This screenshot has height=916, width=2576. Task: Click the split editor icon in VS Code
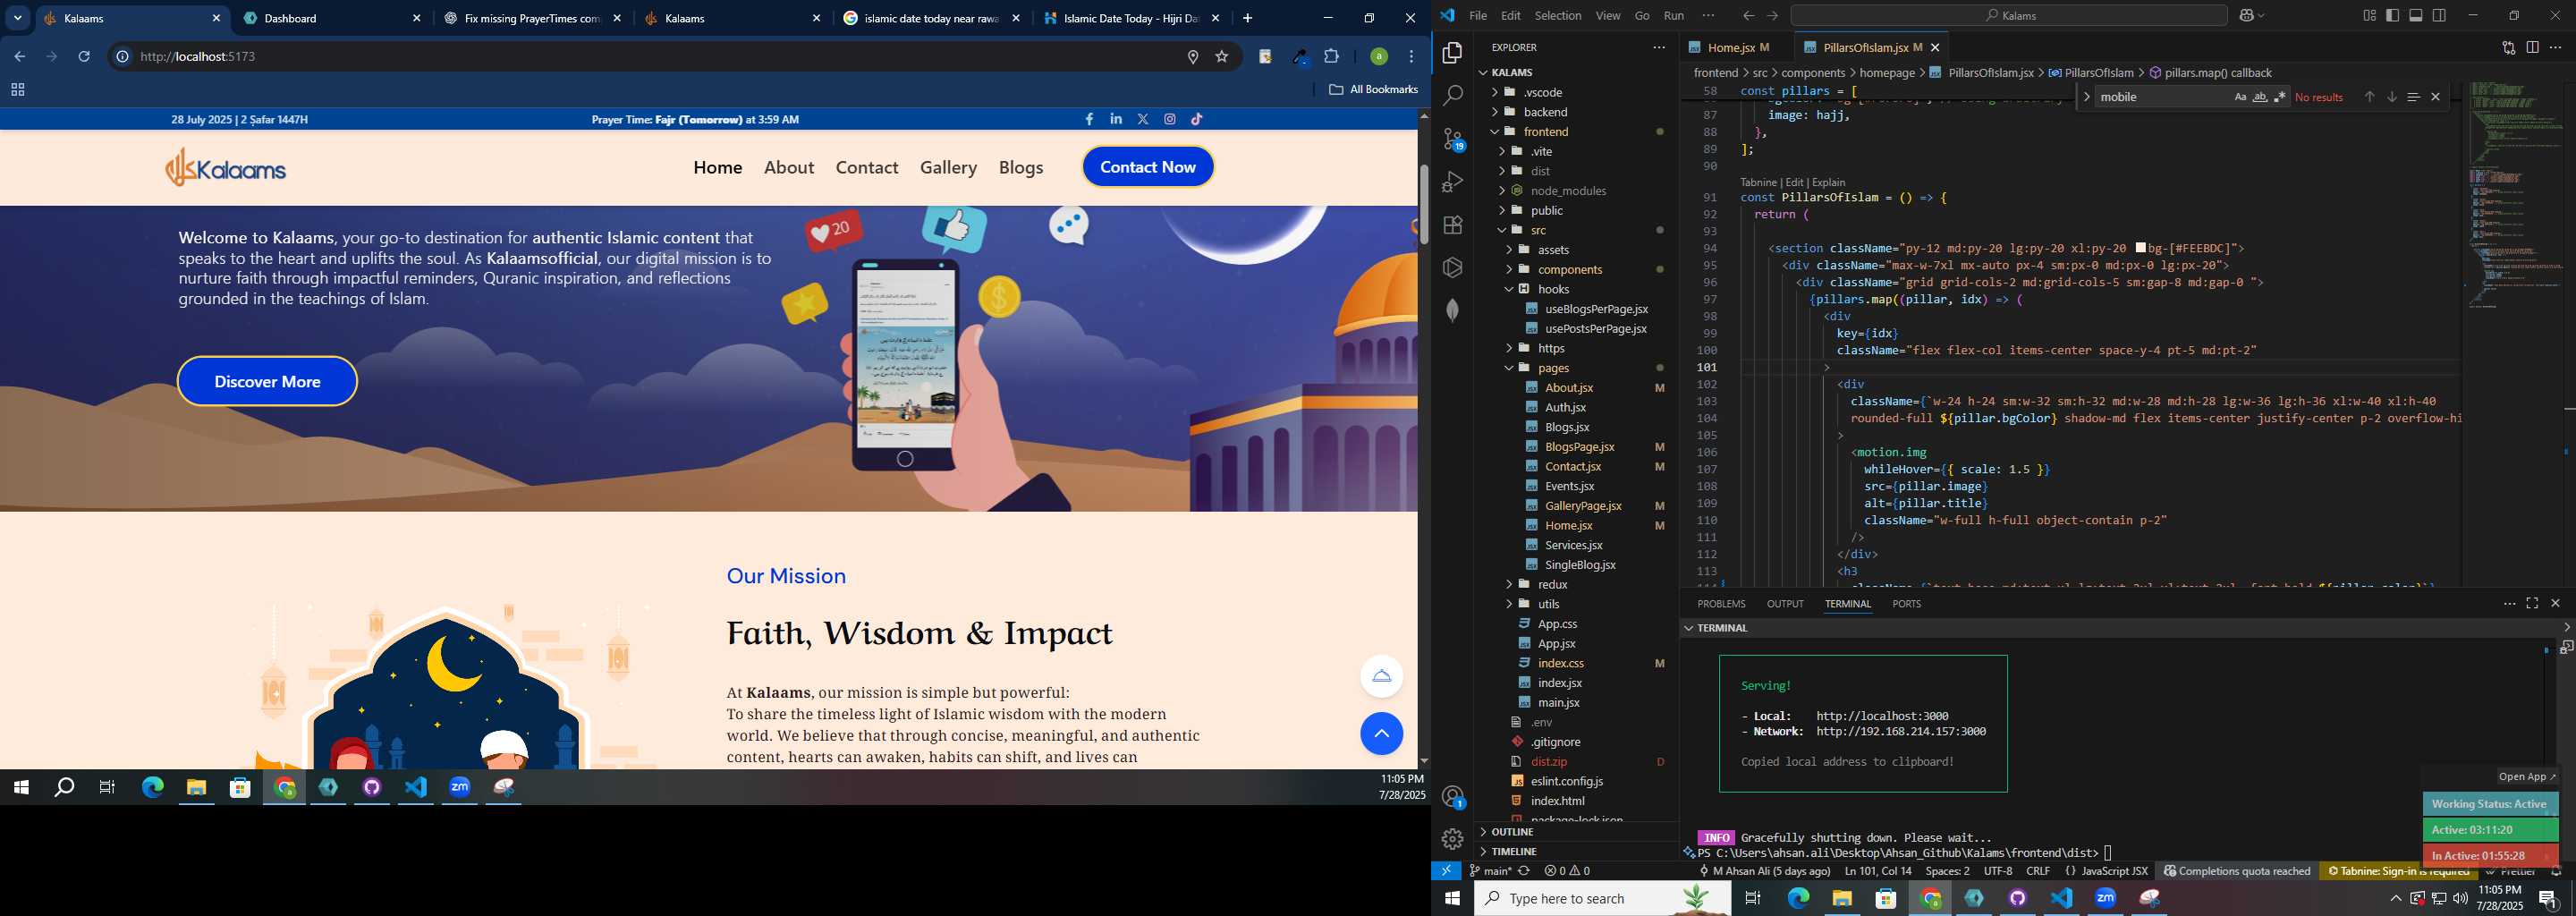2532,47
